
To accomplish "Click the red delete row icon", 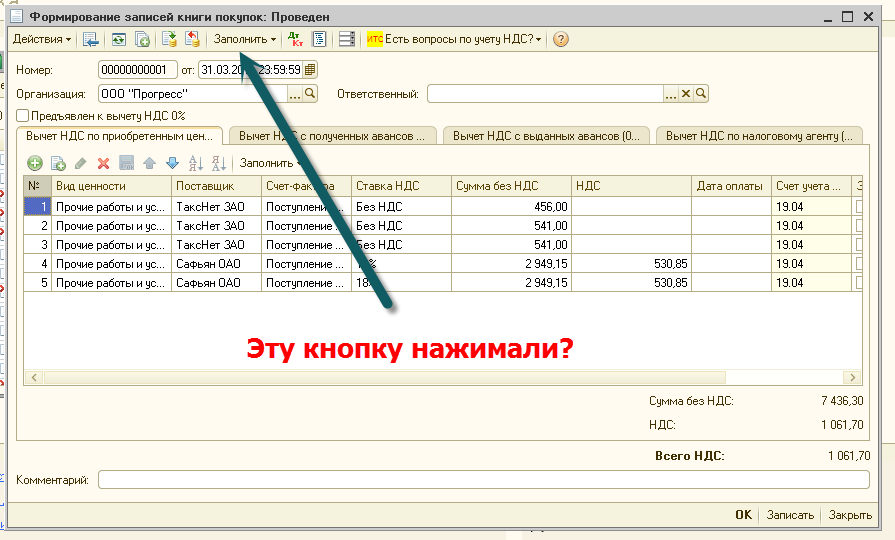I will pos(103,163).
